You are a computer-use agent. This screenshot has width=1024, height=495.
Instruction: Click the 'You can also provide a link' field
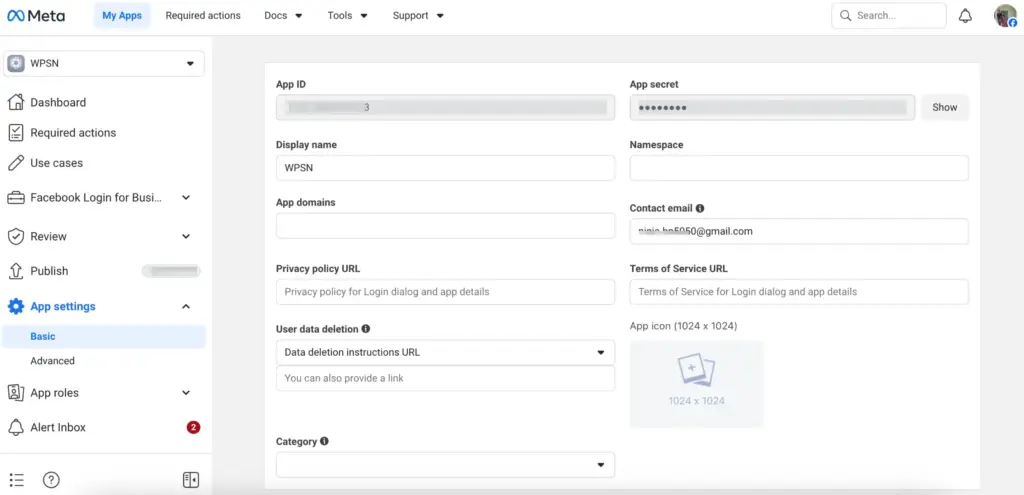pos(445,378)
